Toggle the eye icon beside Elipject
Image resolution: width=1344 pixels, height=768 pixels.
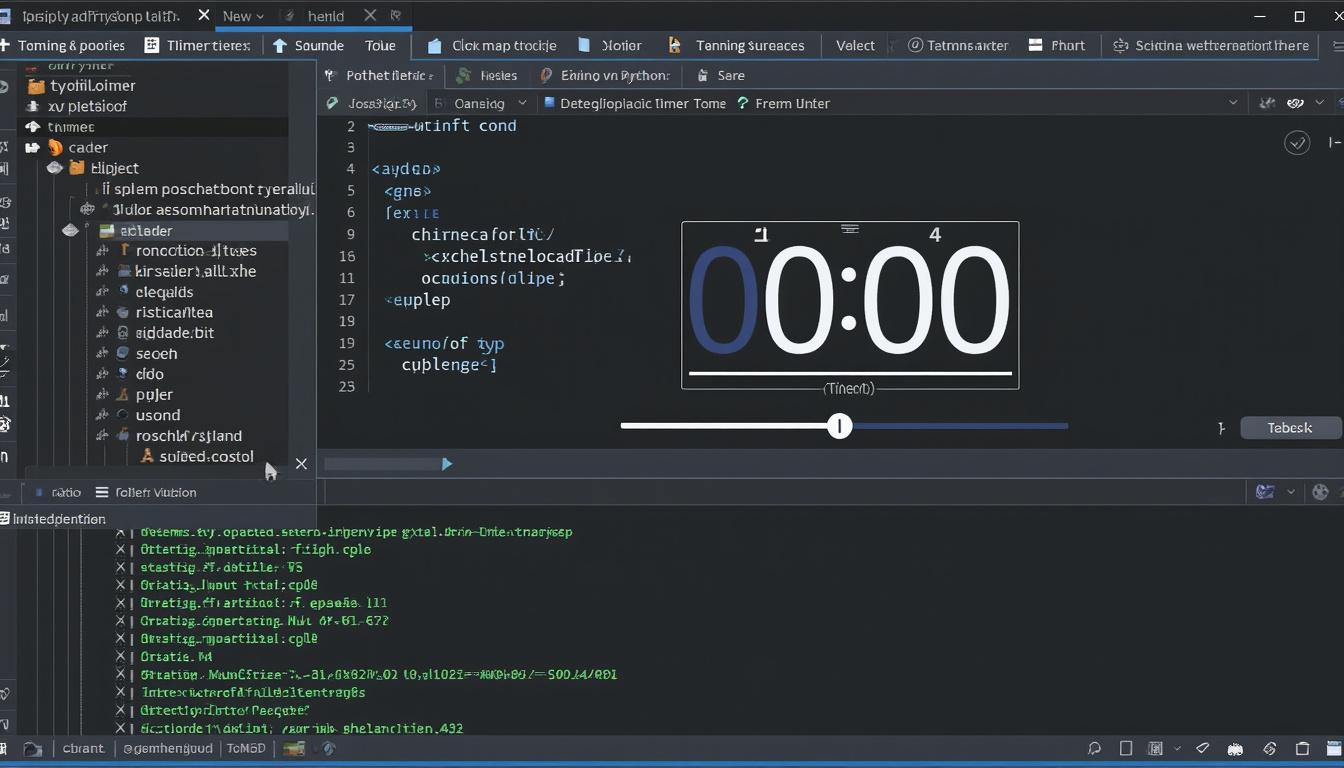pyautogui.click(x=56, y=168)
